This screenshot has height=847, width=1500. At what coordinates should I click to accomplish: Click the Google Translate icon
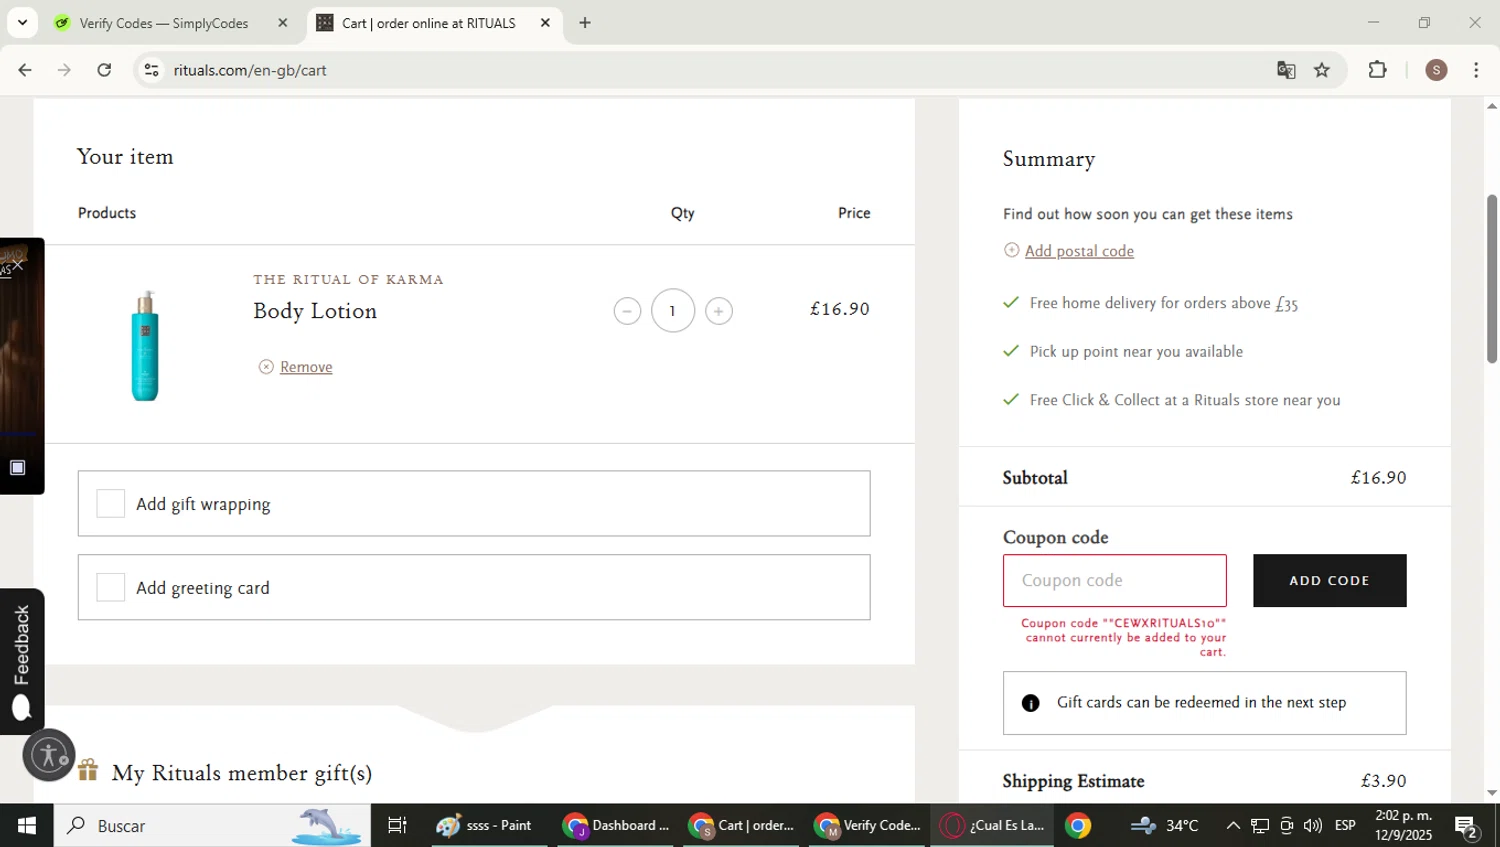coord(1286,70)
